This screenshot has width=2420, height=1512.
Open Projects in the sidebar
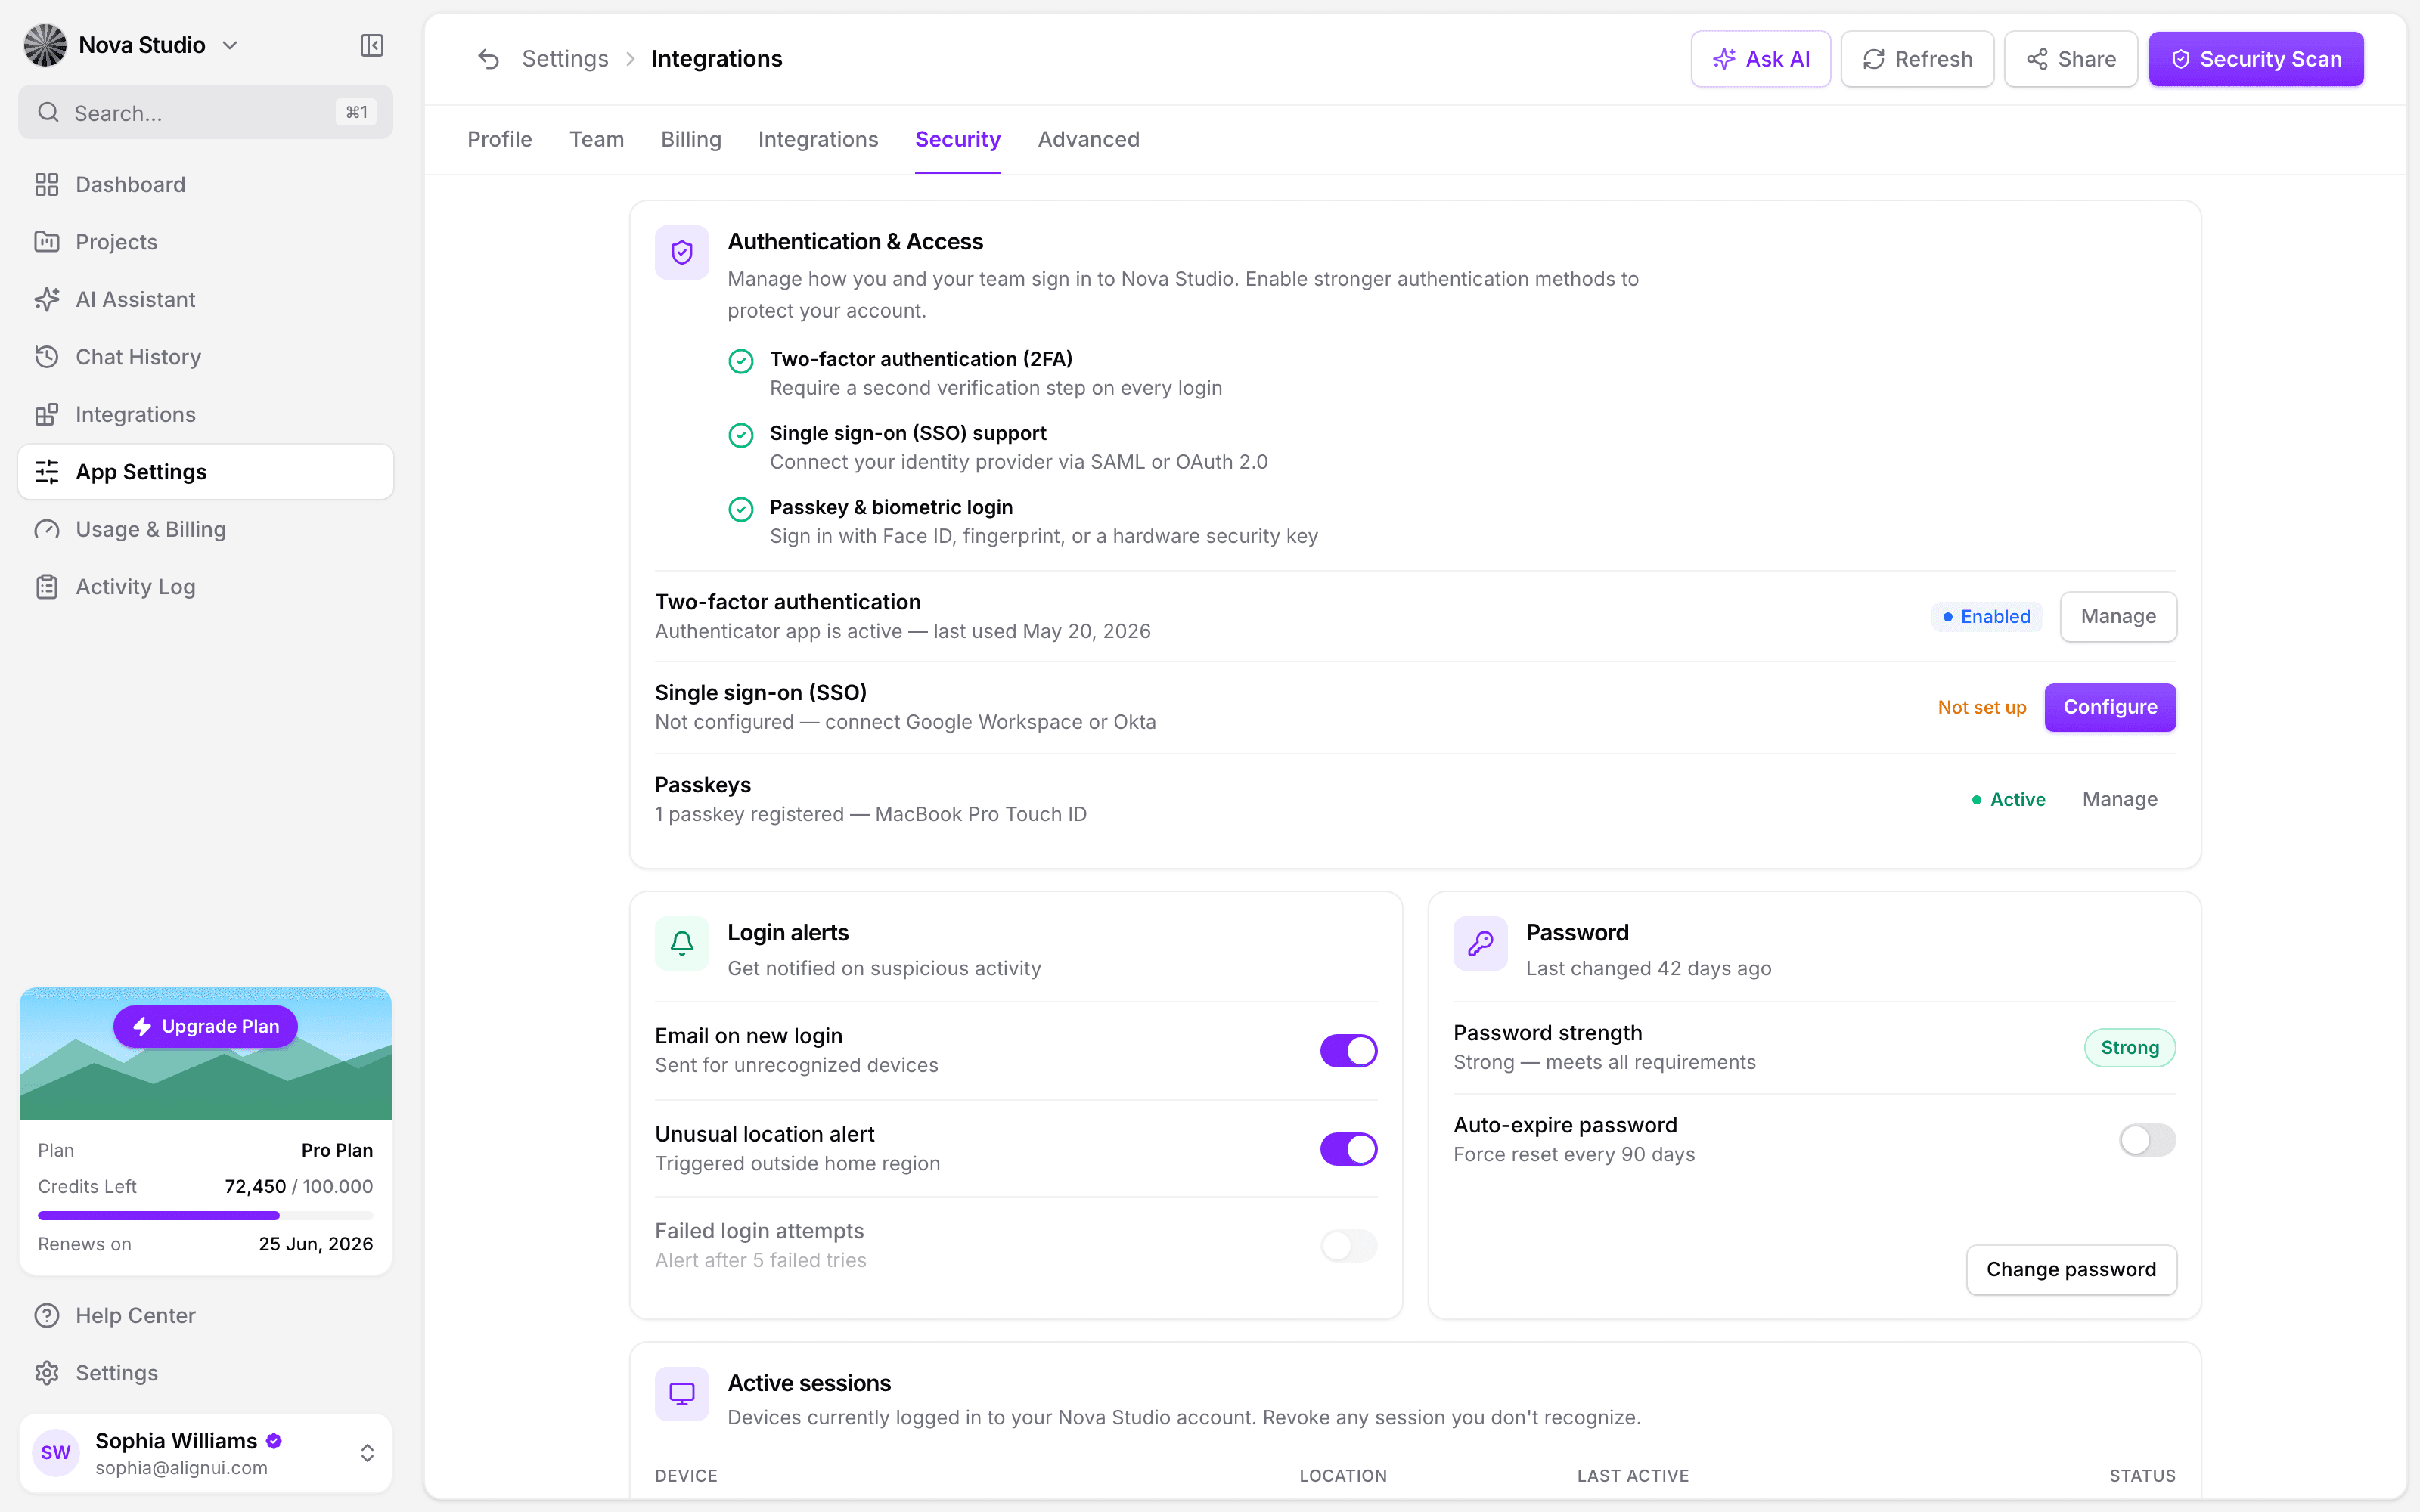click(x=206, y=242)
